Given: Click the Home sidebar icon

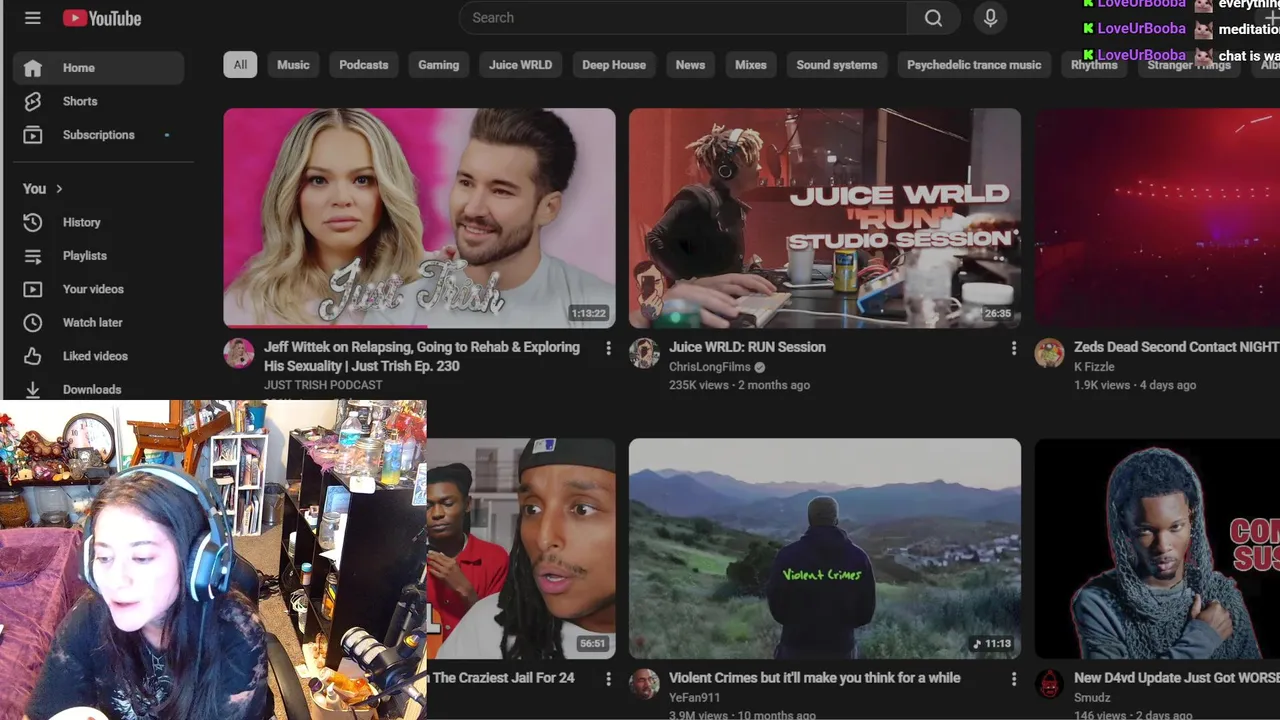Looking at the screenshot, I should 33,68.
